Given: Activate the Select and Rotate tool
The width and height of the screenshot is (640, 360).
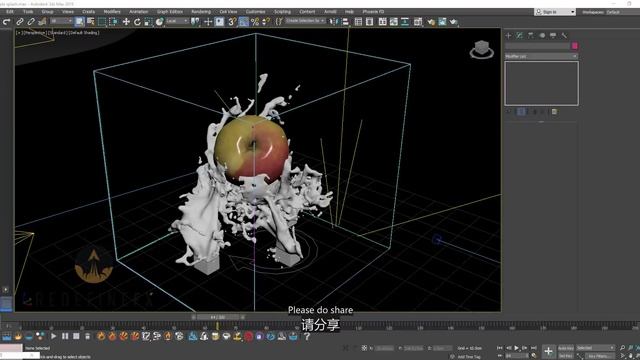Looking at the screenshot, I should click(137, 22).
